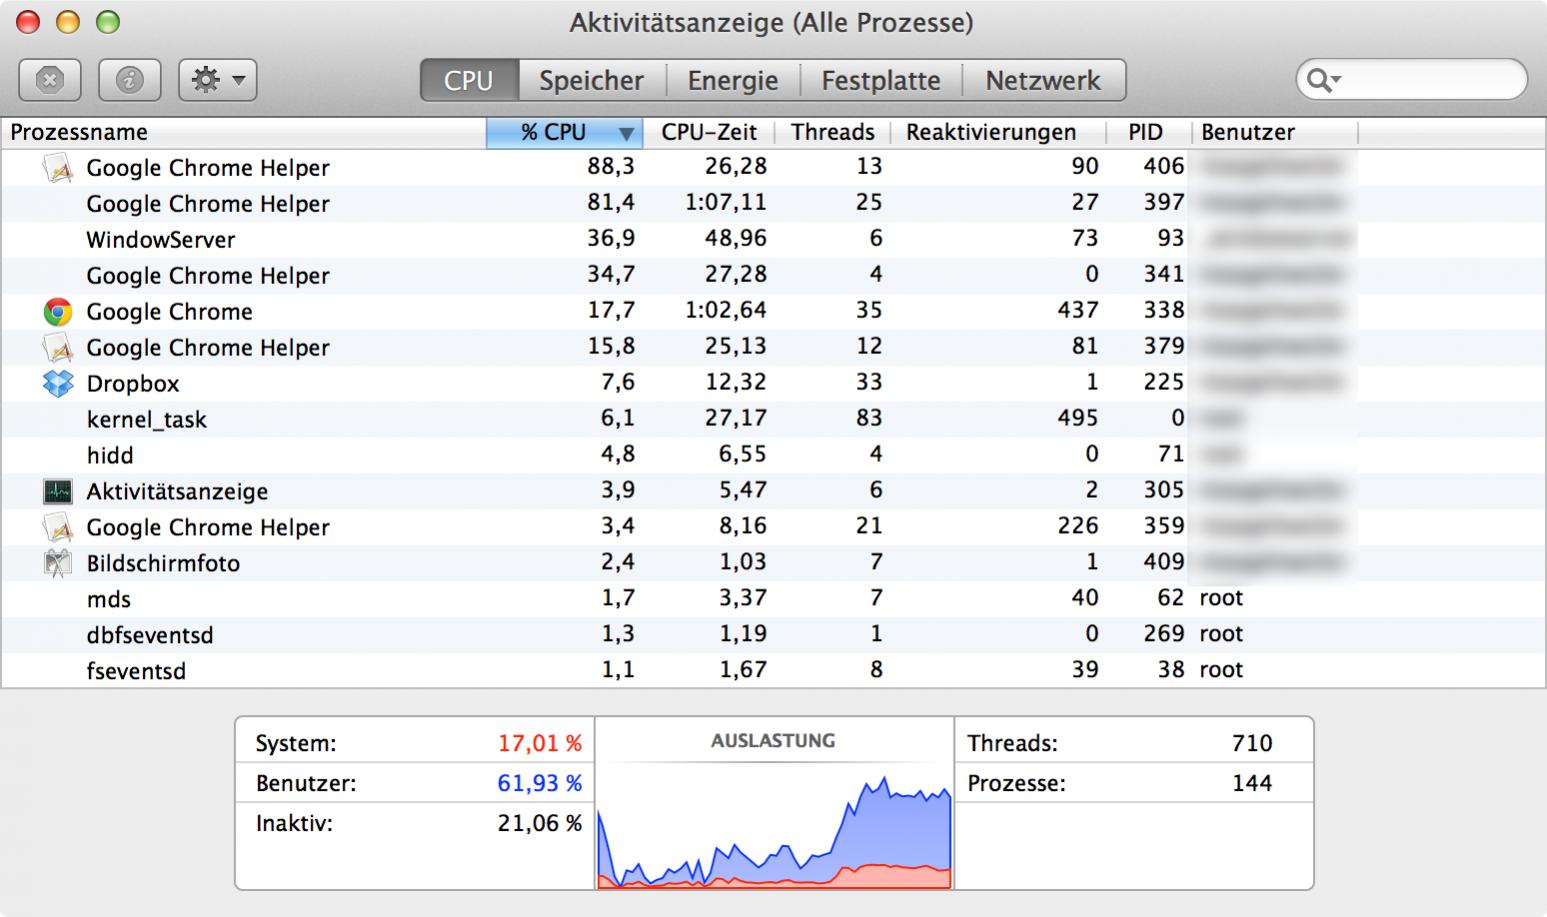Switch to the CPU tab
This screenshot has height=917, width=1547.
pyautogui.click(x=469, y=80)
